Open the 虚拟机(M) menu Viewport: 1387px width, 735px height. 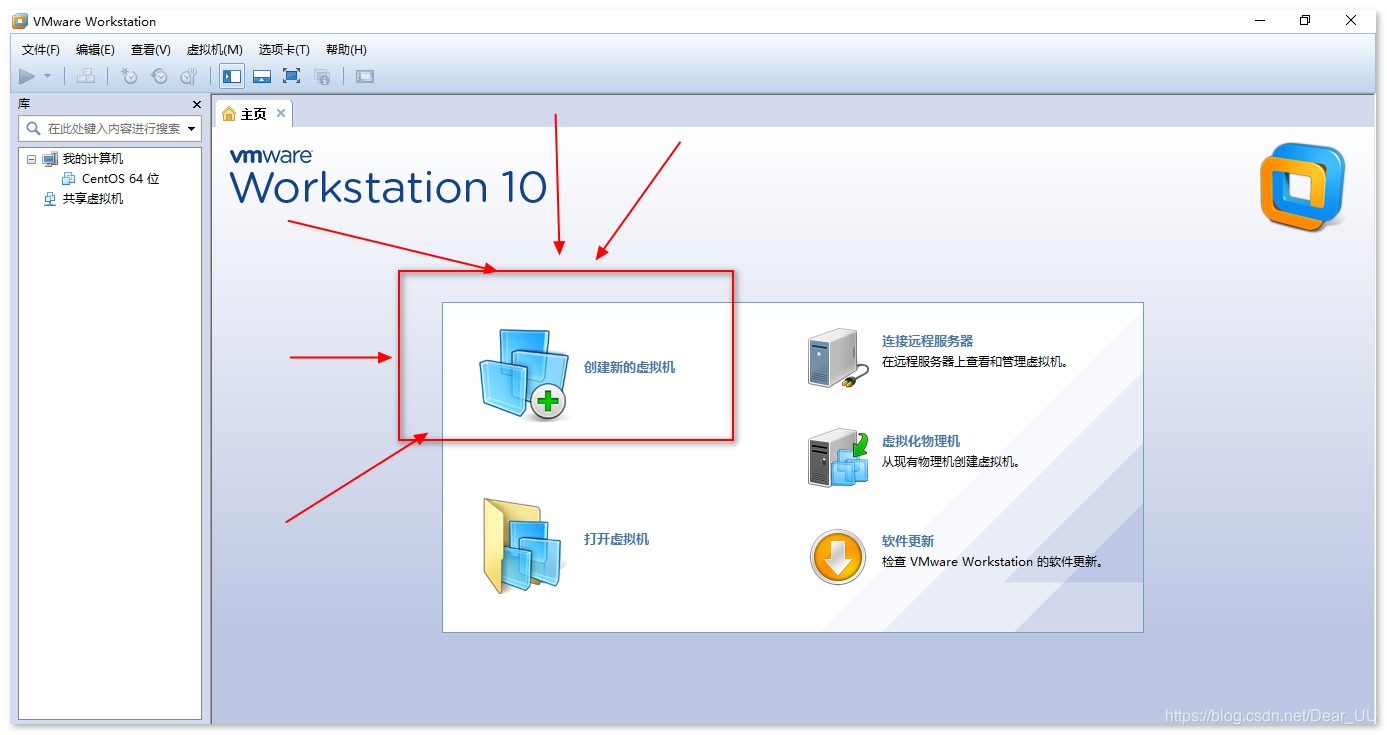coord(215,50)
